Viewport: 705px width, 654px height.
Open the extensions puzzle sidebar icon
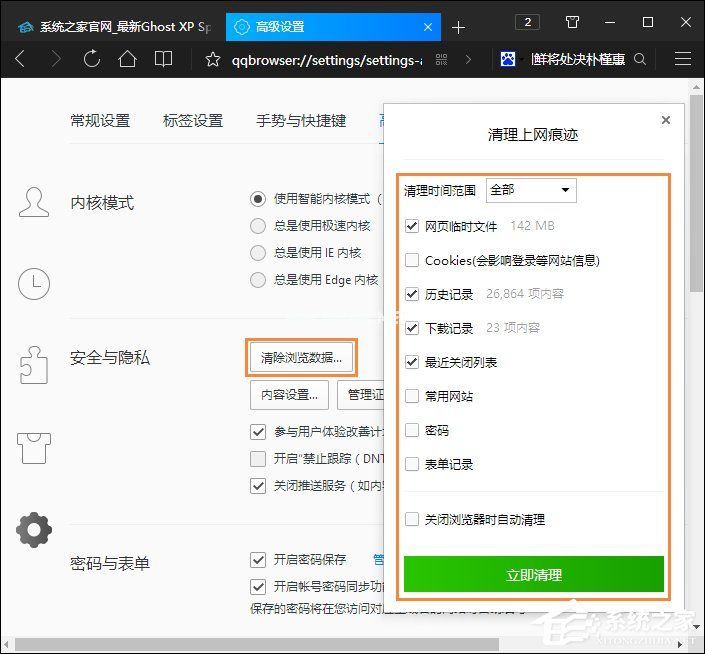coord(34,365)
